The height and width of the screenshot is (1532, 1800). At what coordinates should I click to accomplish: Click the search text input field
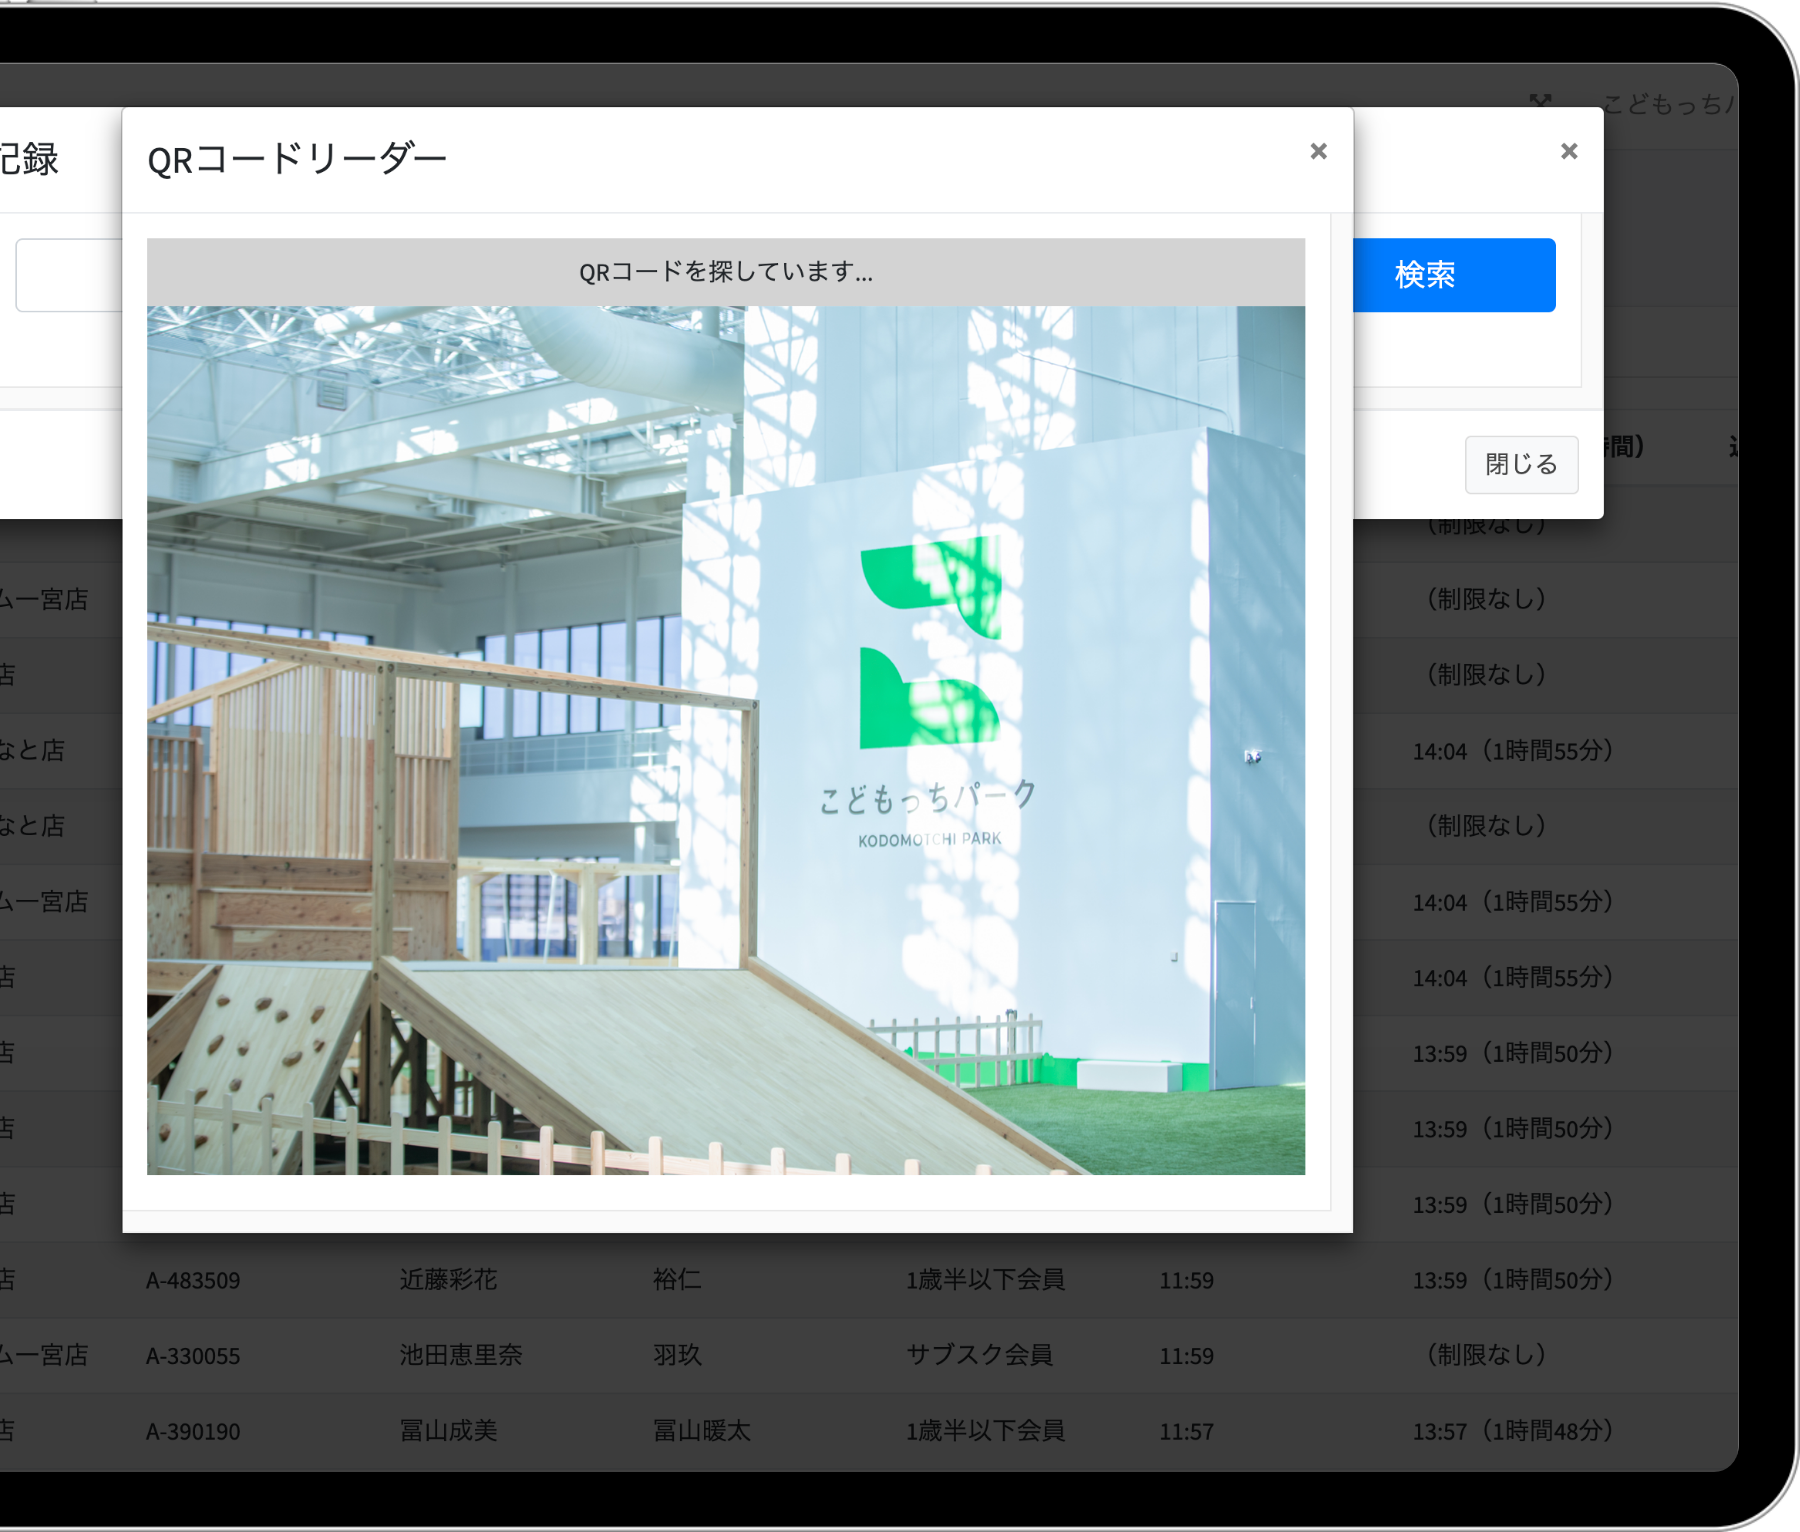coord(68,275)
